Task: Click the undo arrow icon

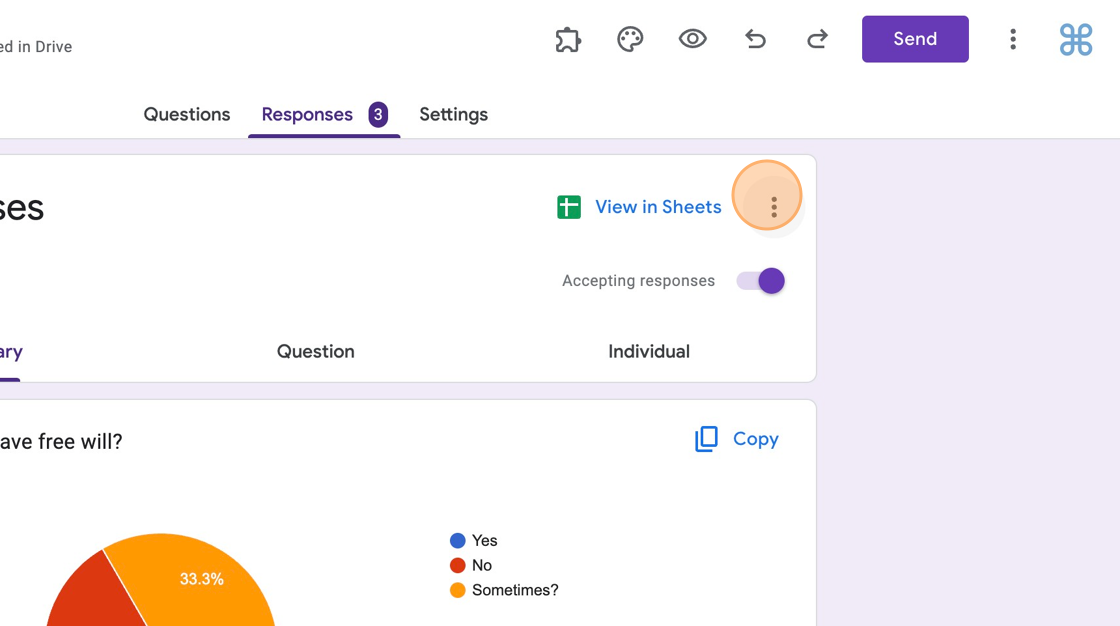Action: pos(755,39)
